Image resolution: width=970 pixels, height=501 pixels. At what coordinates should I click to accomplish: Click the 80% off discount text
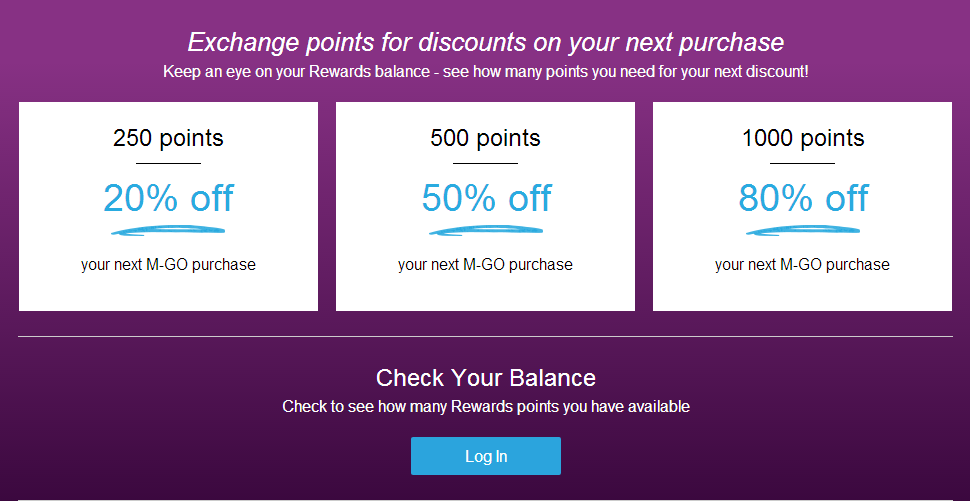pyautogui.click(x=803, y=198)
